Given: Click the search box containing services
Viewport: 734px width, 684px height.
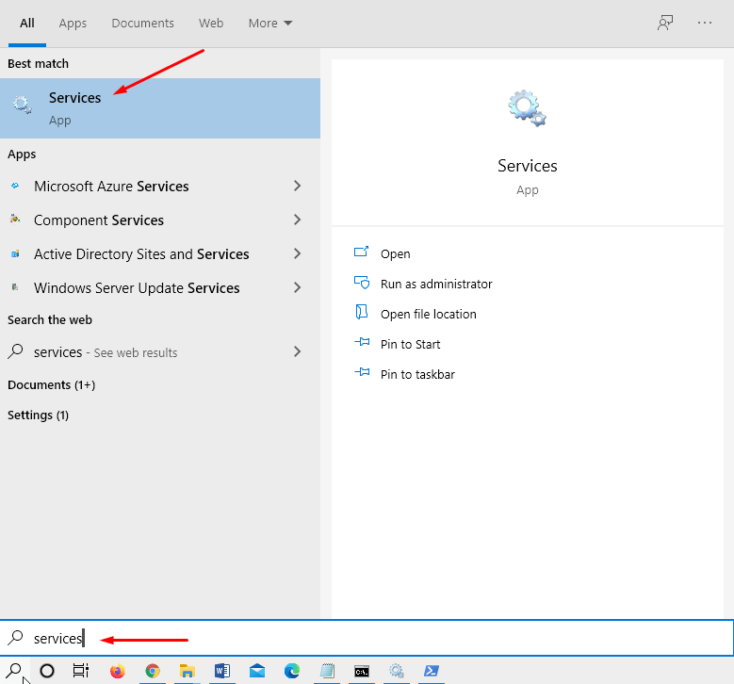Looking at the screenshot, I should click(x=367, y=638).
